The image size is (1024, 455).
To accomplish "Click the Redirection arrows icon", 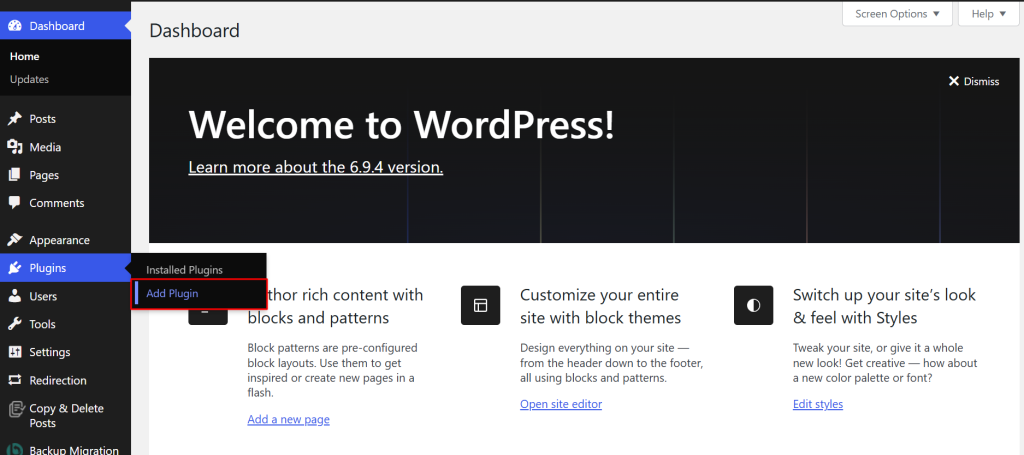I will (x=14, y=381).
